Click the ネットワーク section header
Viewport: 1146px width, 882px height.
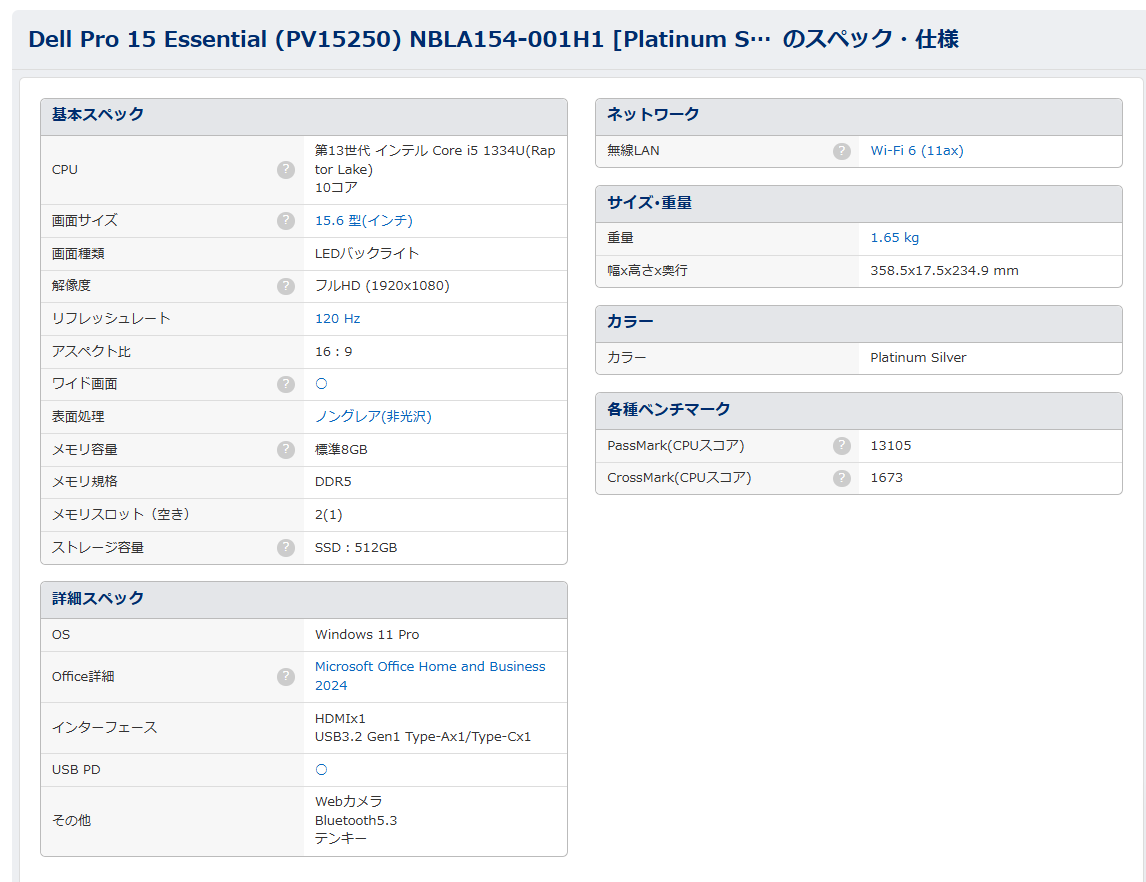click(x=859, y=117)
